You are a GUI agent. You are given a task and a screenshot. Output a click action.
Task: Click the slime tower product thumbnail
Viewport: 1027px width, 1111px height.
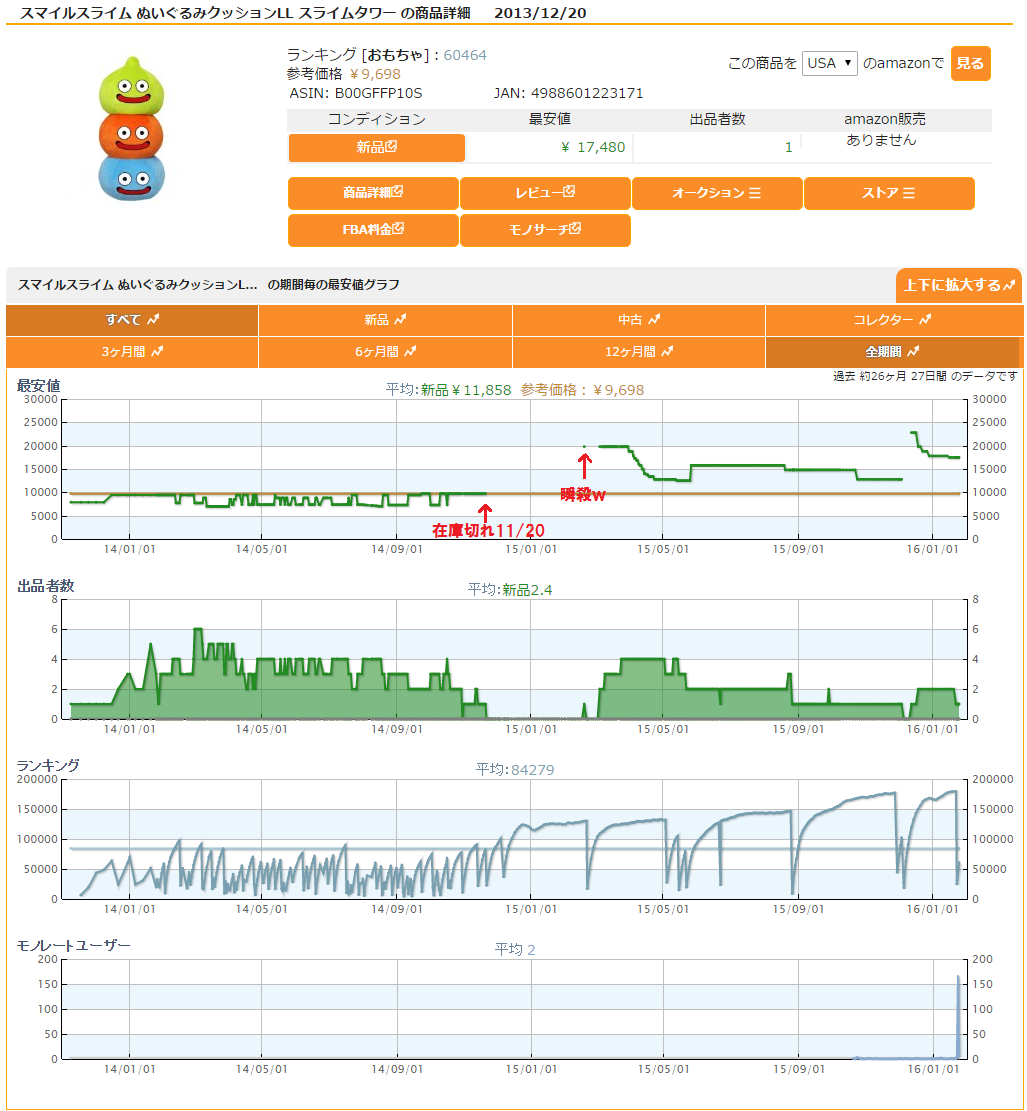click(131, 129)
